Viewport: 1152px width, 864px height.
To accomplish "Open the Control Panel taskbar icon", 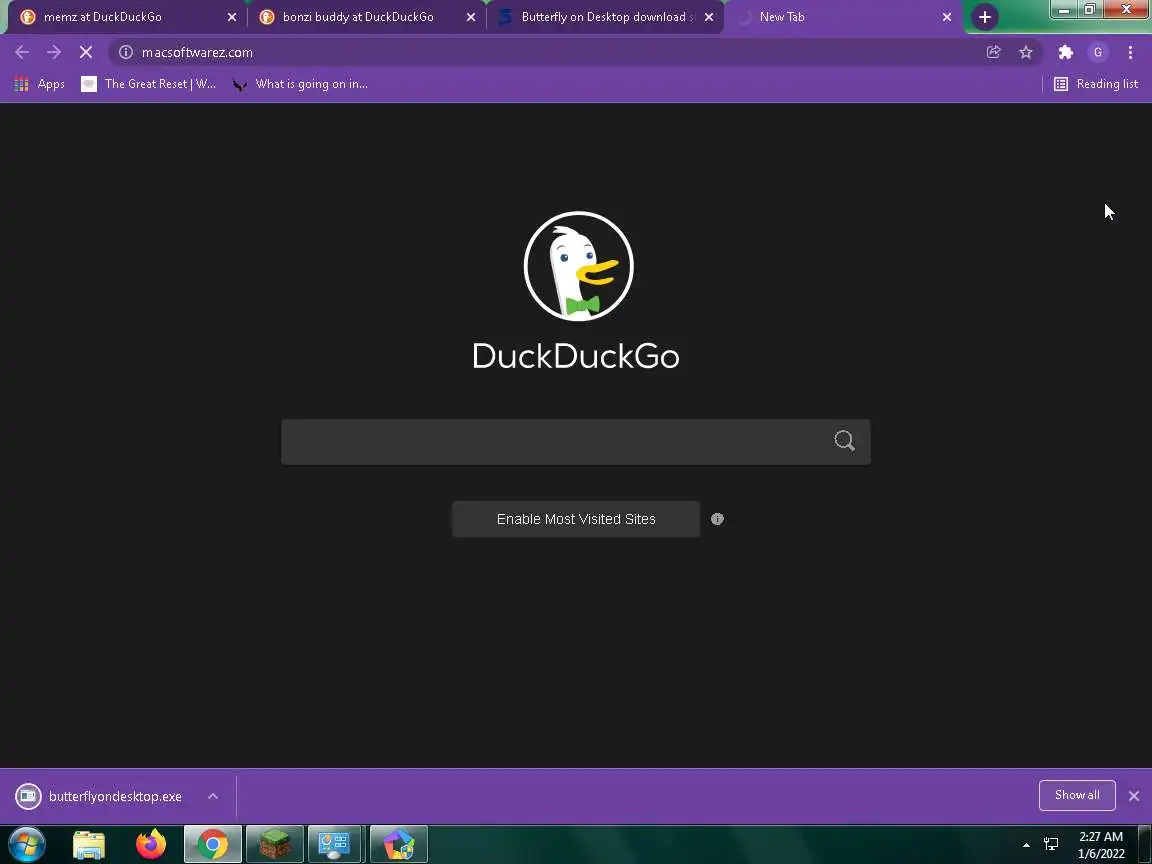I will pos(334,844).
